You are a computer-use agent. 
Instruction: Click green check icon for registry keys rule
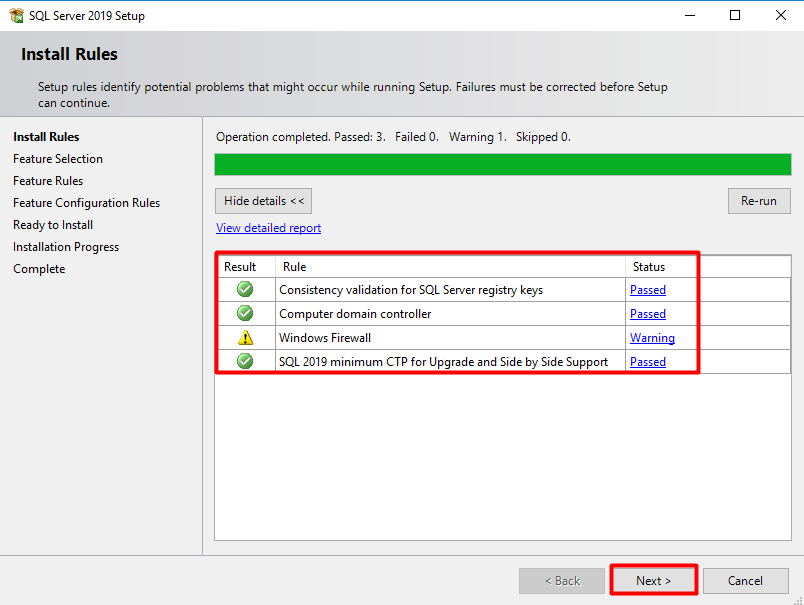pyautogui.click(x=245, y=289)
